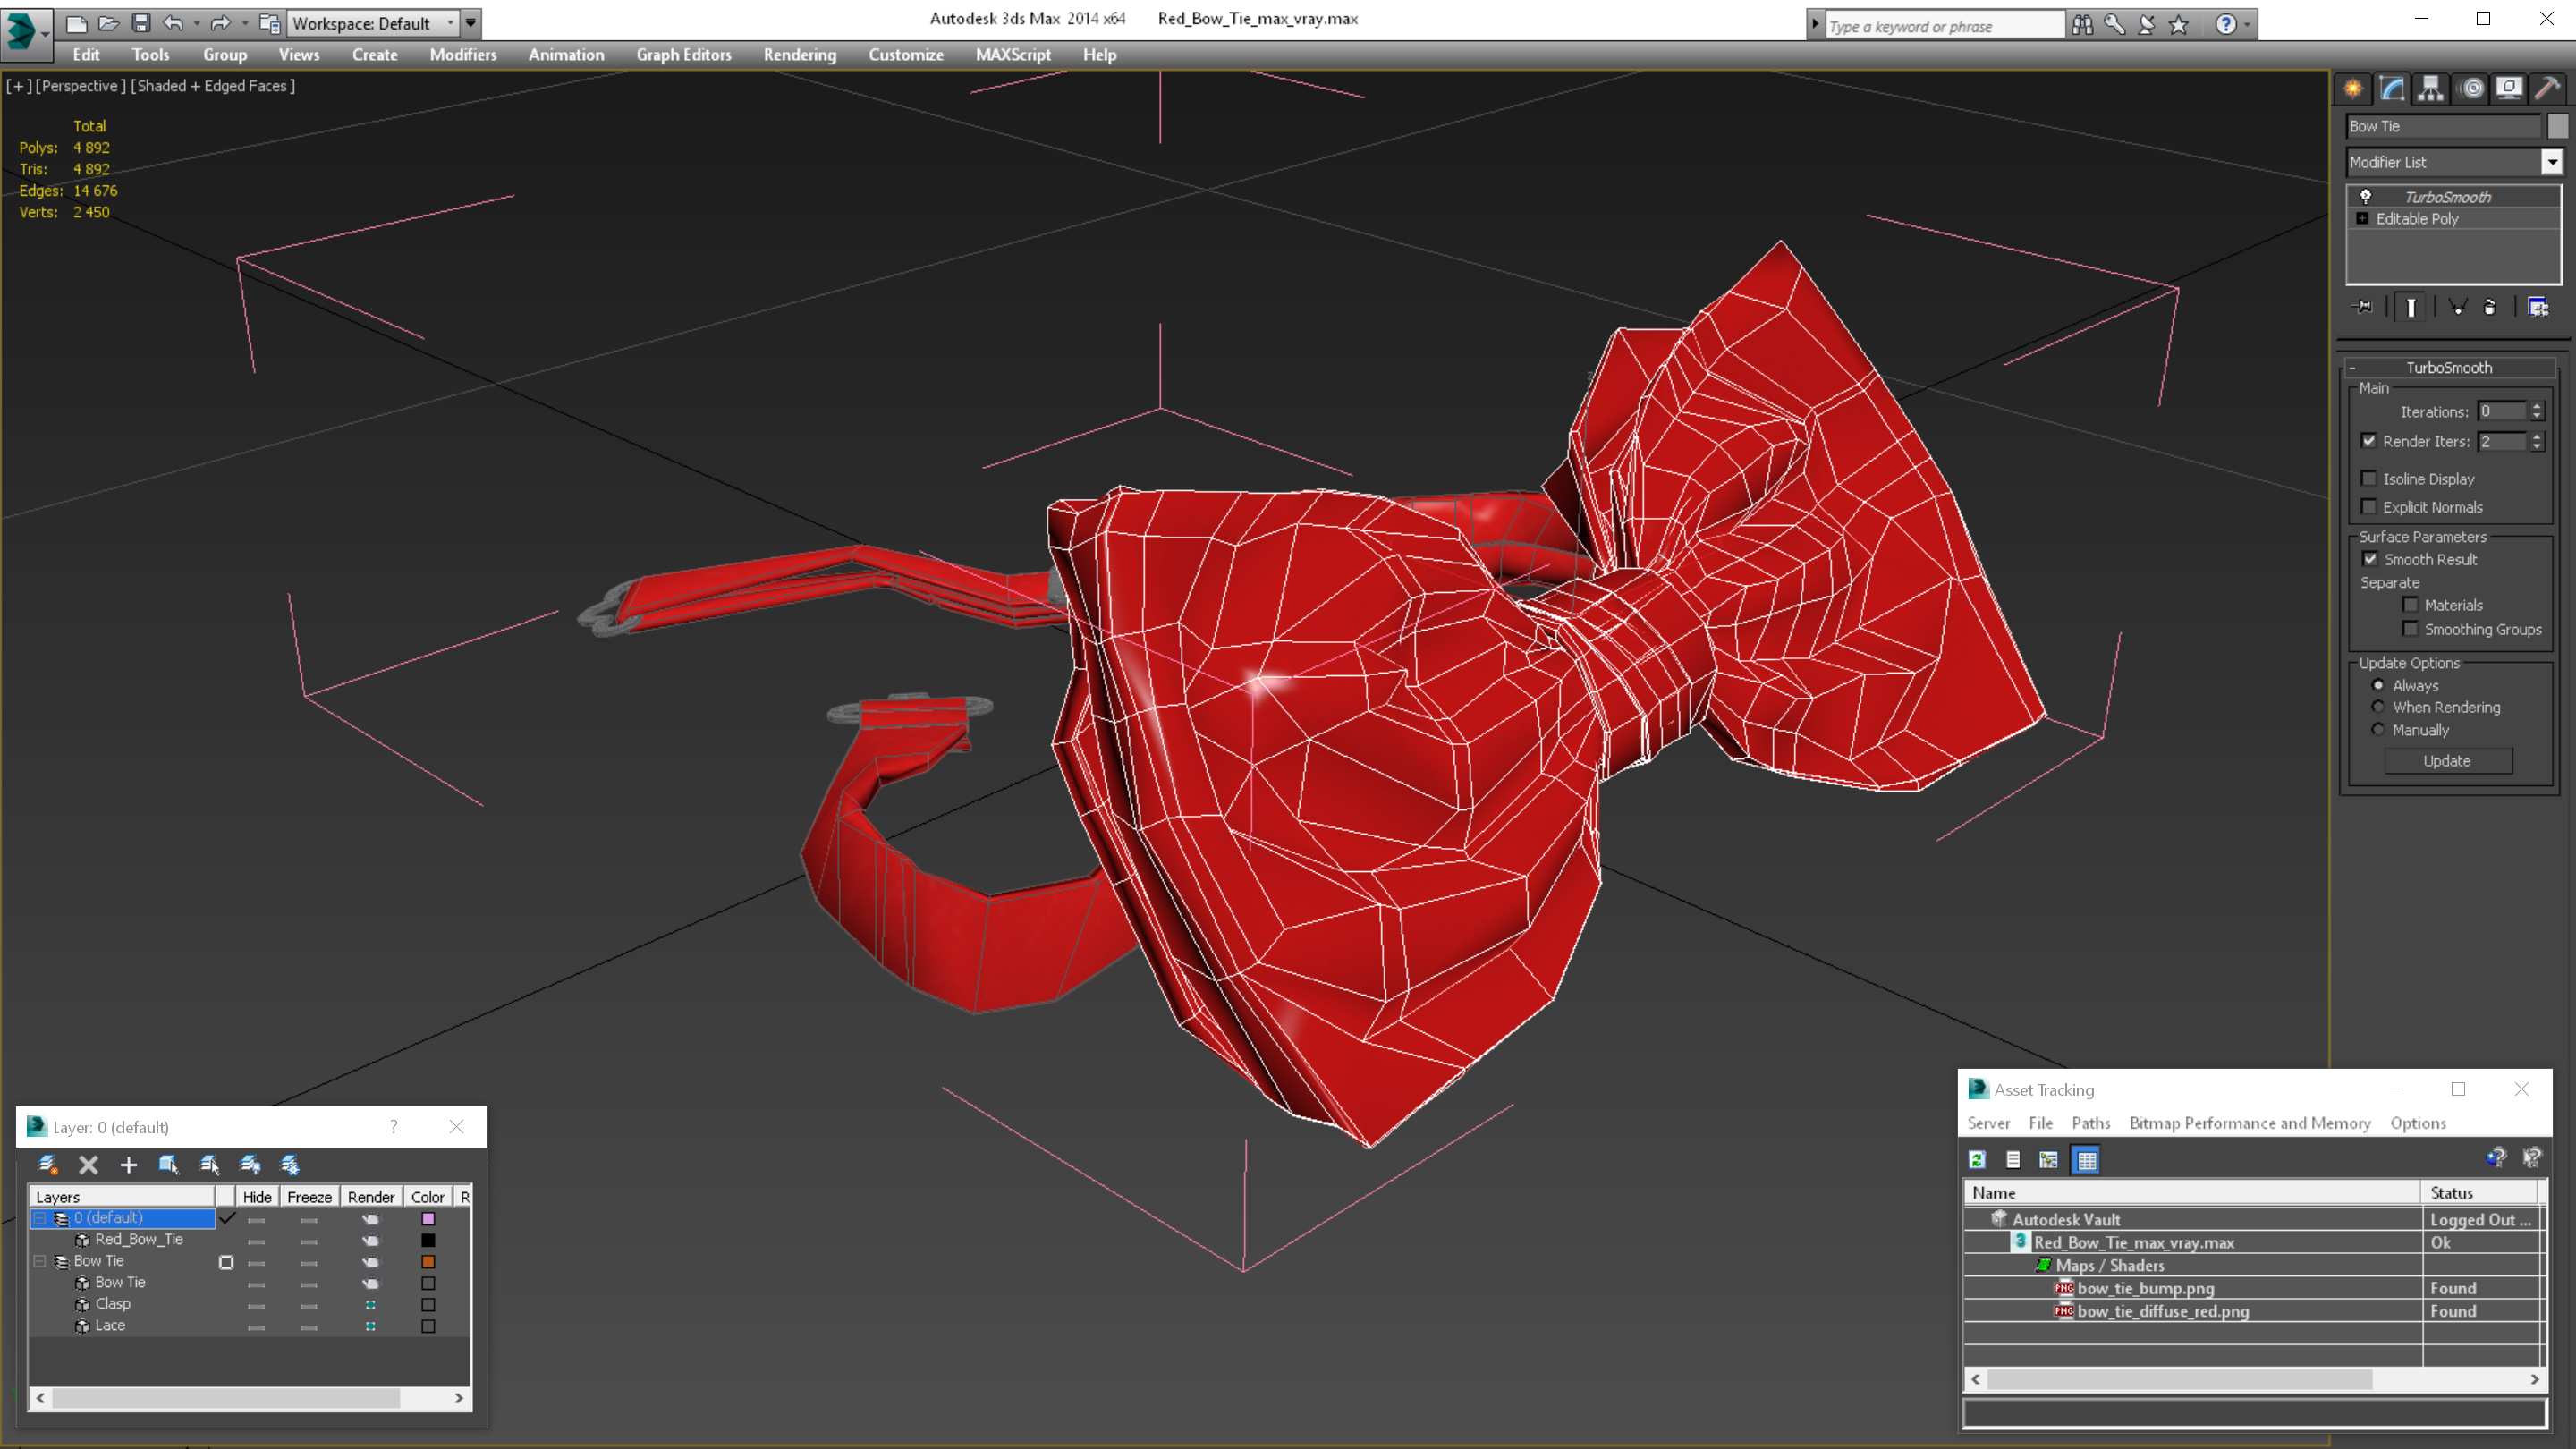Image resolution: width=2576 pixels, height=1449 pixels.
Task: Collapse the Bow Tie layer tree
Action: 40,1262
